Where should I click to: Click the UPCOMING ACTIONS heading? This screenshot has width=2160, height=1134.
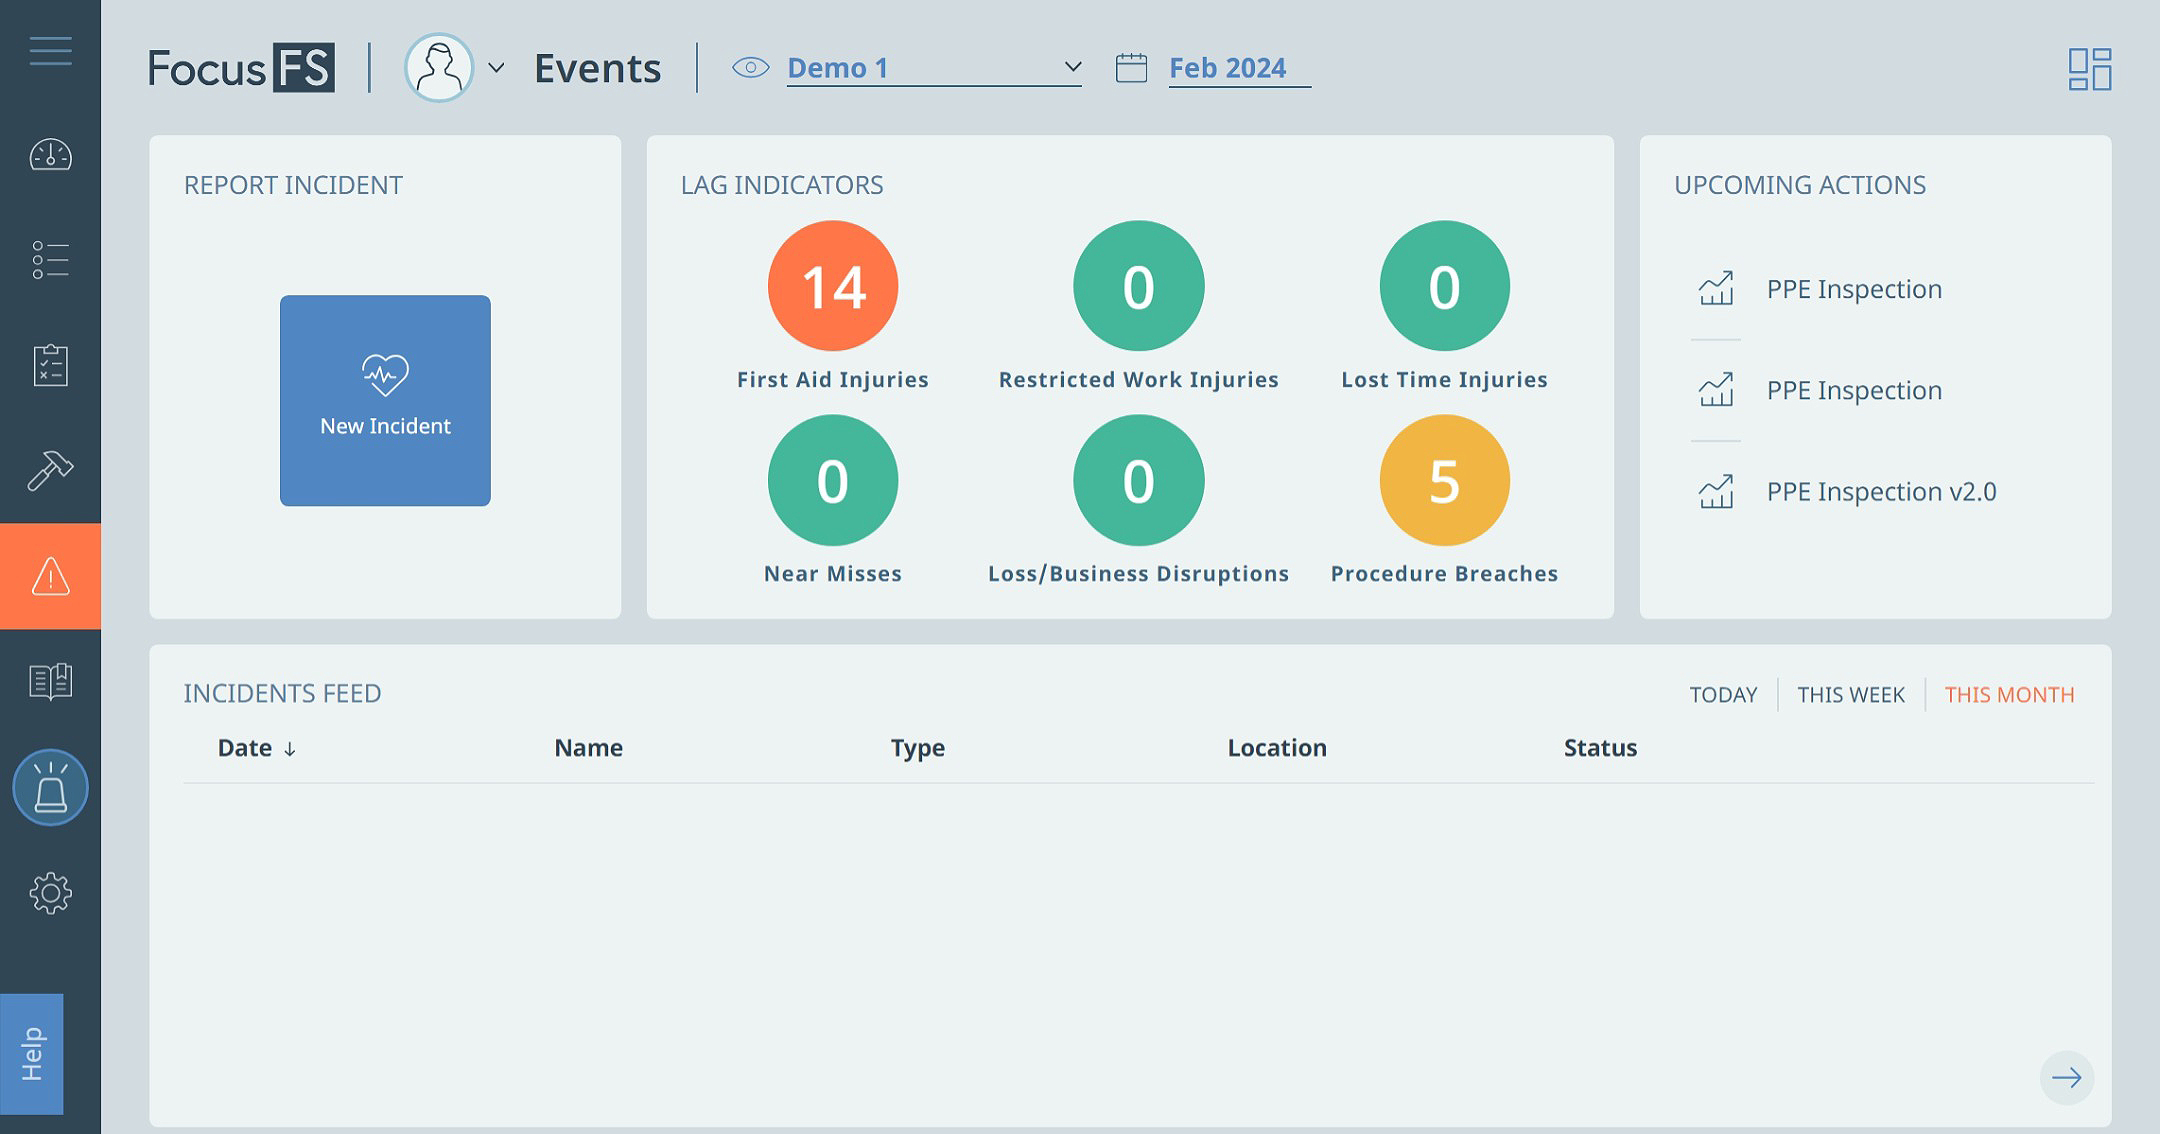(x=1800, y=185)
